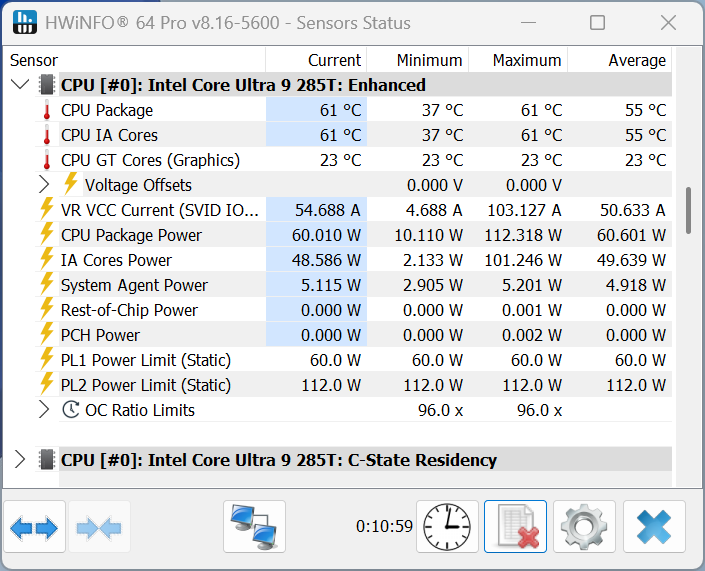Click the 54.688 A current value
This screenshot has width=705, height=571.
[327, 210]
